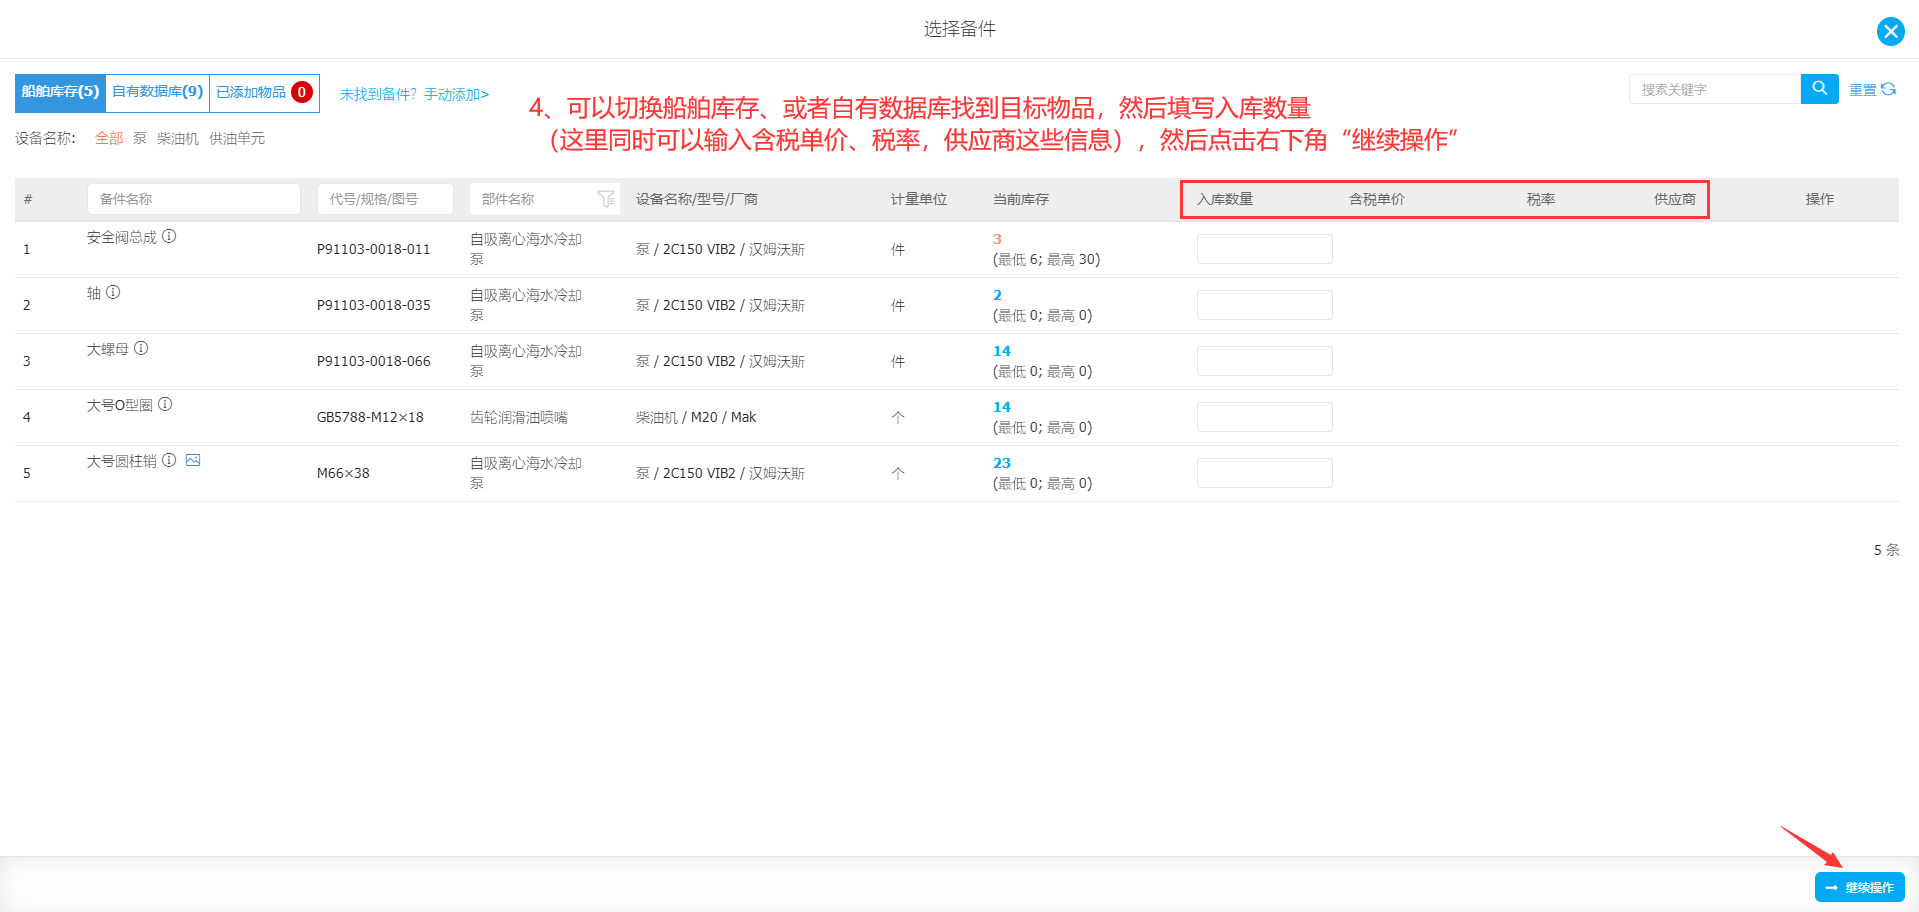The width and height of the screenshot is (1919, 912).
Task: Filter equipment by 柴油机
Action: pyautogui.click(x=178, y=138)
